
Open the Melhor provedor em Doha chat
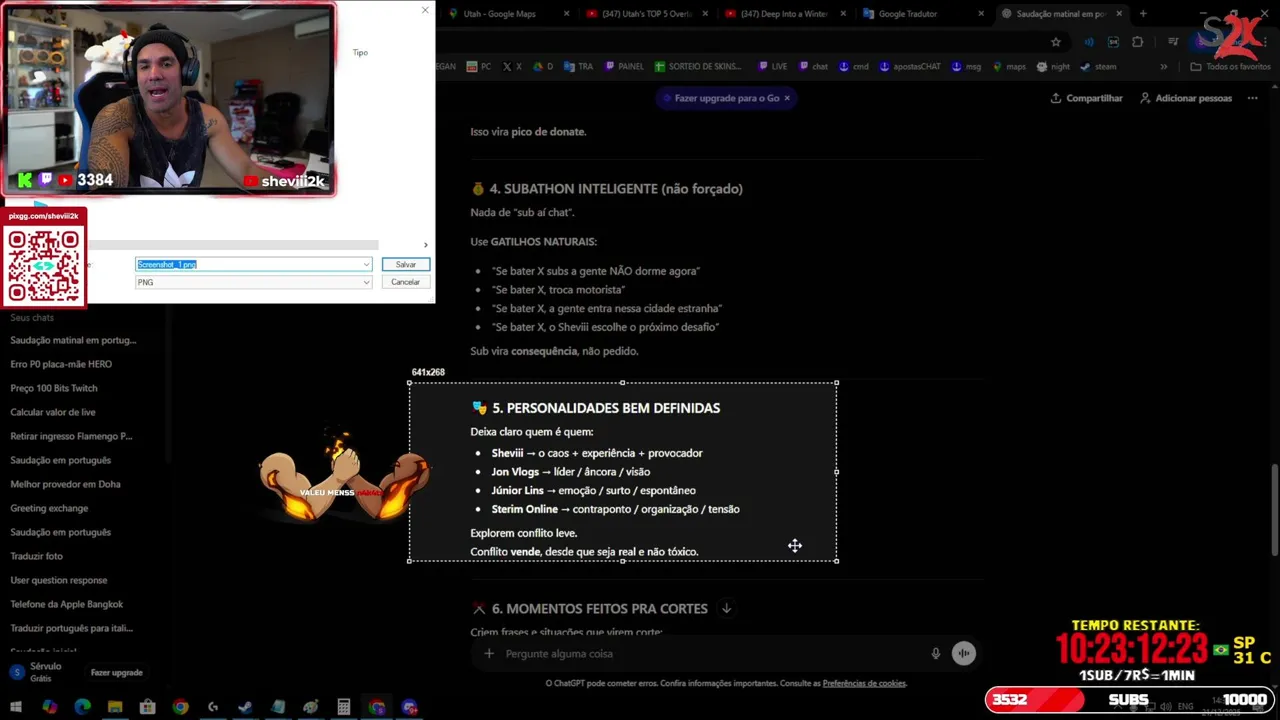[65, 484]
